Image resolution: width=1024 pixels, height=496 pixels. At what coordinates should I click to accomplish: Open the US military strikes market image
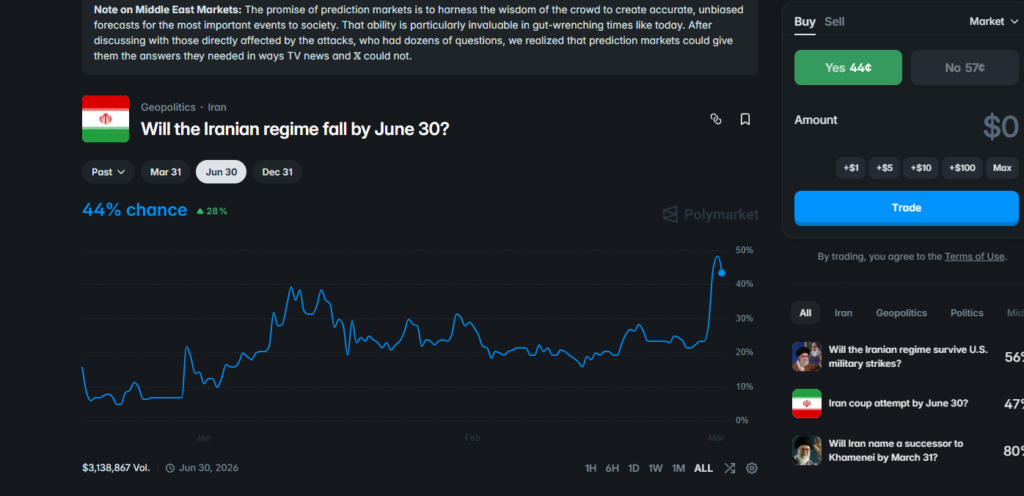(x=806, y=356)
